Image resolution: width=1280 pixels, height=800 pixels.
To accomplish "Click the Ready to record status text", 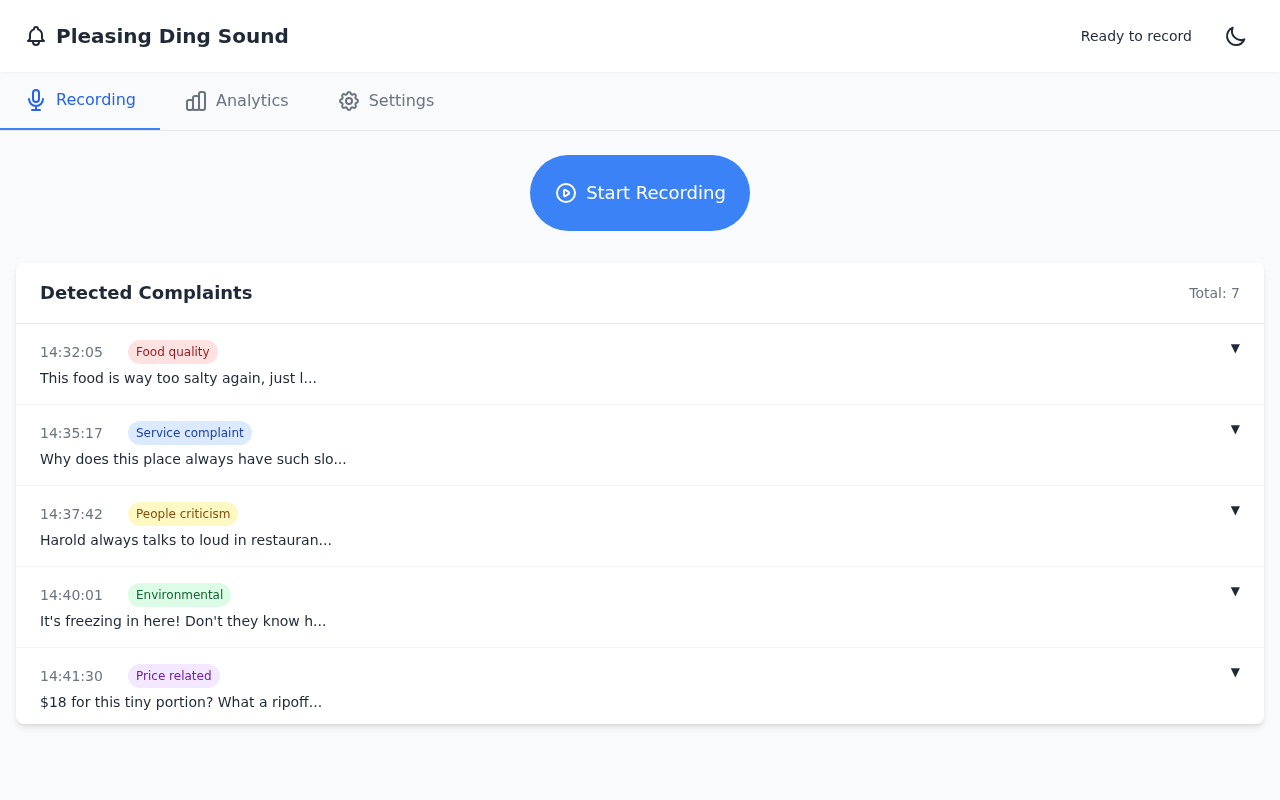I will (1136, 36).
